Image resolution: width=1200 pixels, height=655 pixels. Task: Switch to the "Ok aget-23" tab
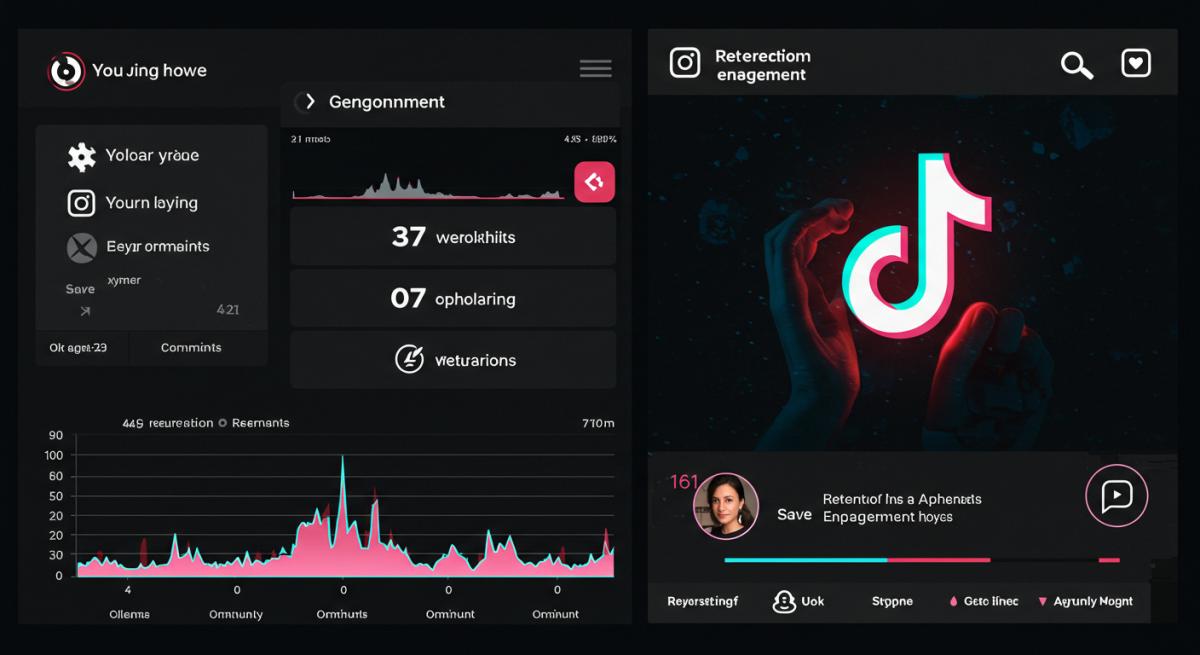point(78,348)
